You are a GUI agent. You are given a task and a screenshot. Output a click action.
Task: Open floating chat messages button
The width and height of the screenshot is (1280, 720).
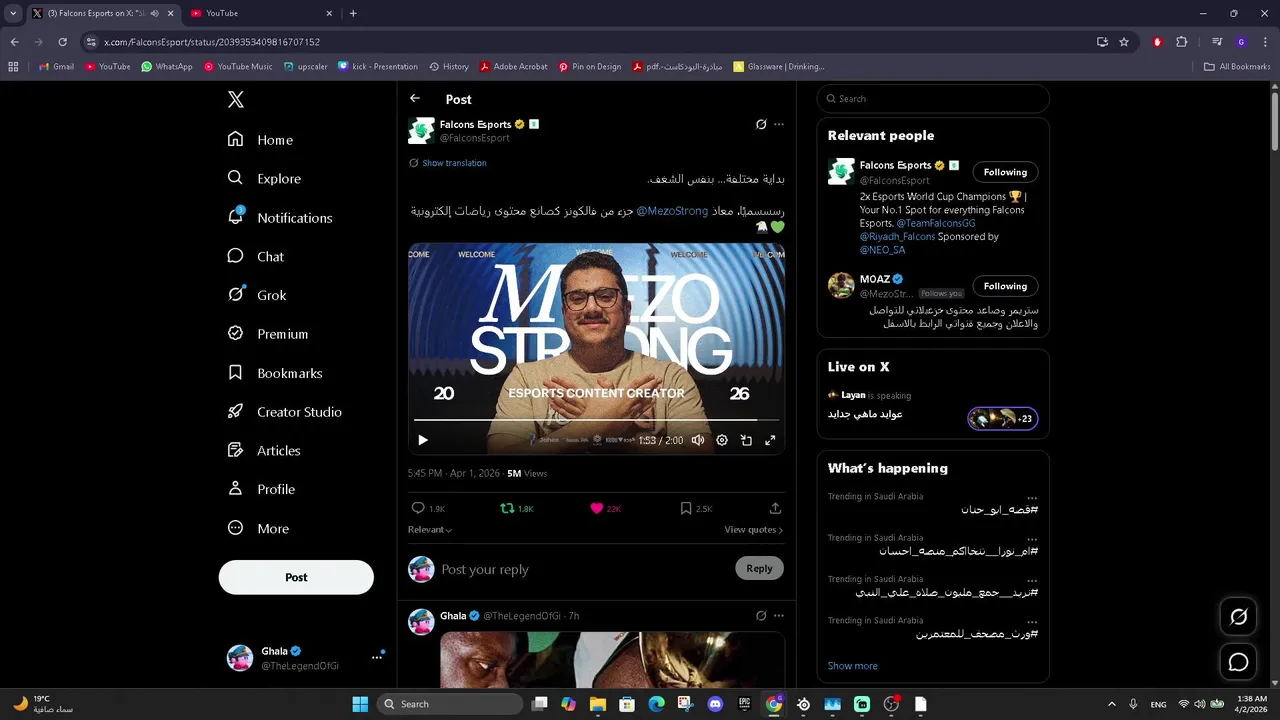click(1238, 662)
